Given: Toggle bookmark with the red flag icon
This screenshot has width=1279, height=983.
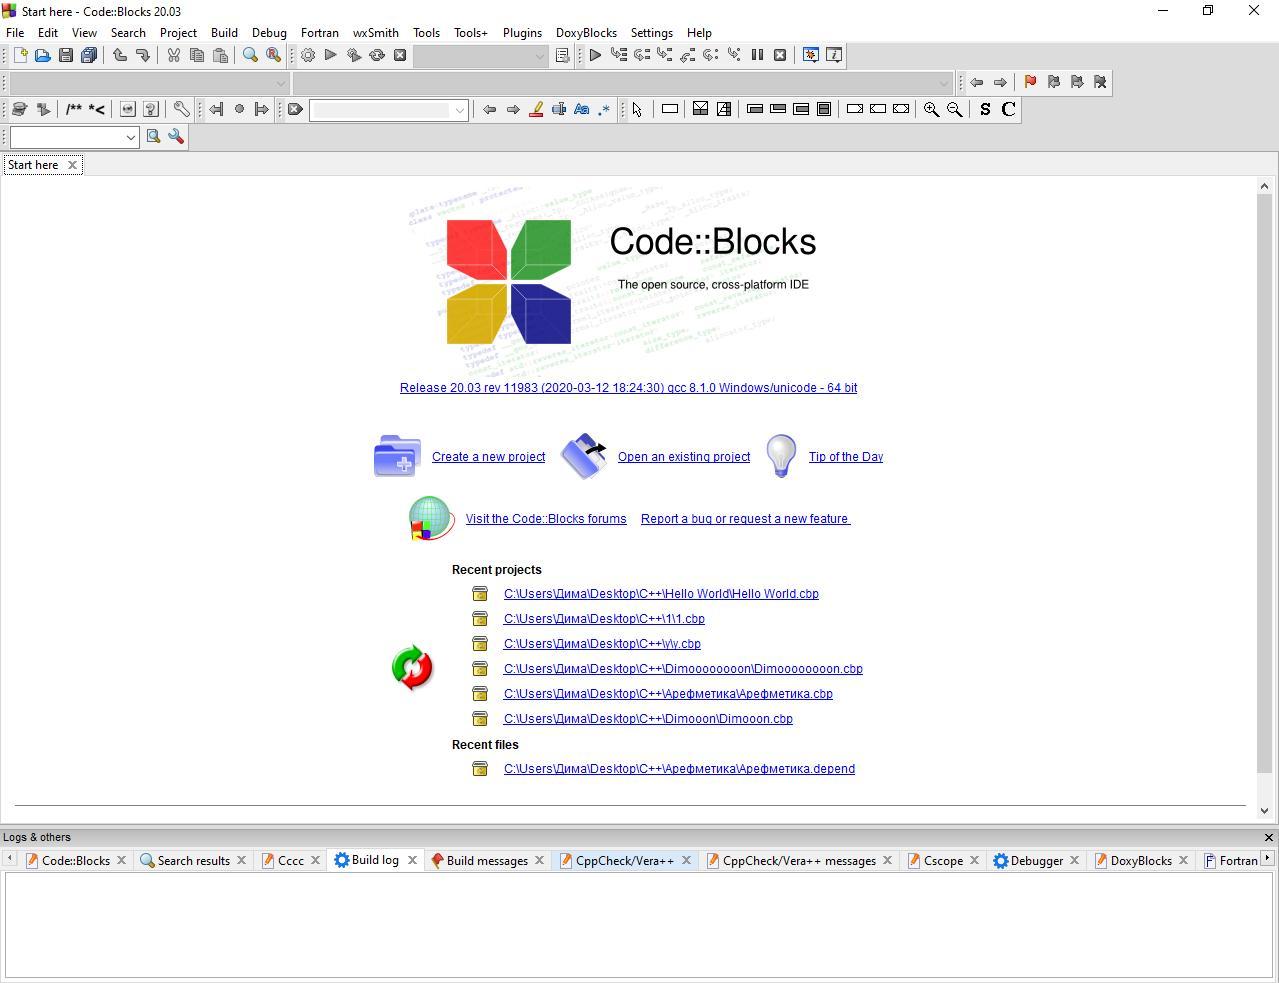Looking at the screenshot, I should pyautogui.click(x=1030, y=83).
